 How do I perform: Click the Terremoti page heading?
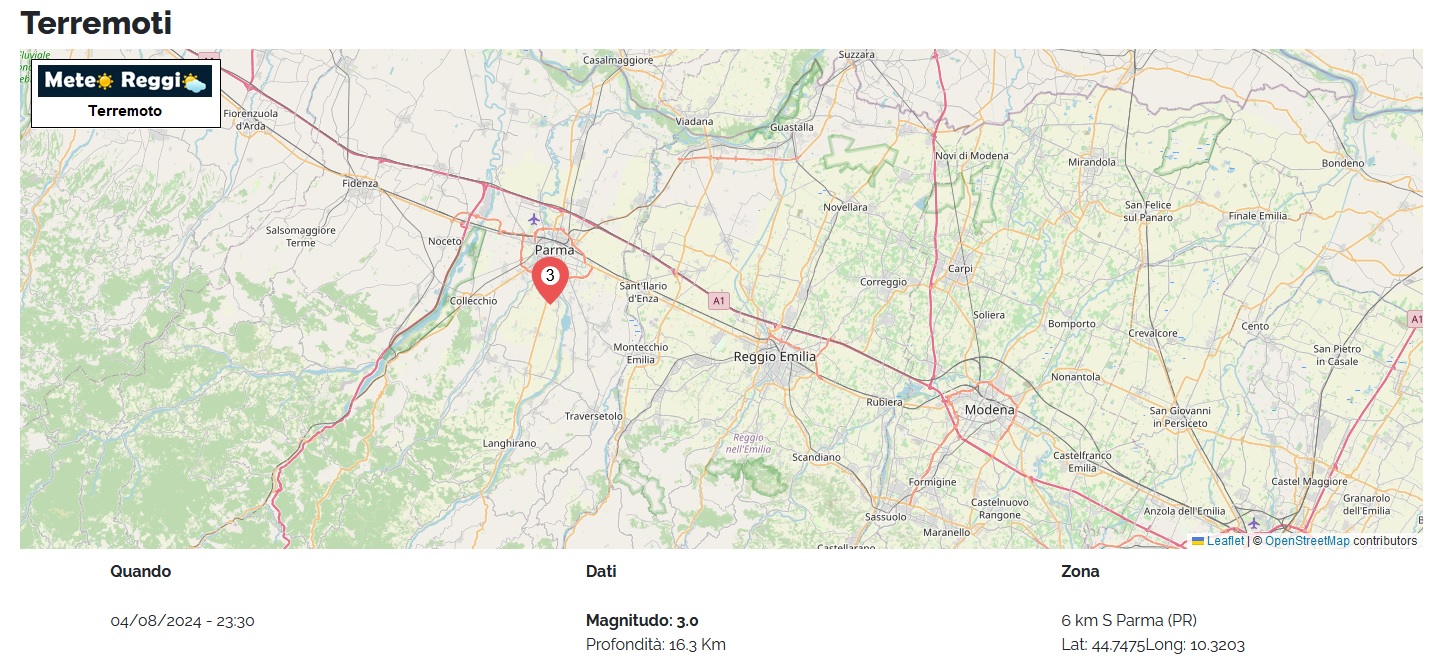(x=96, y=22)
